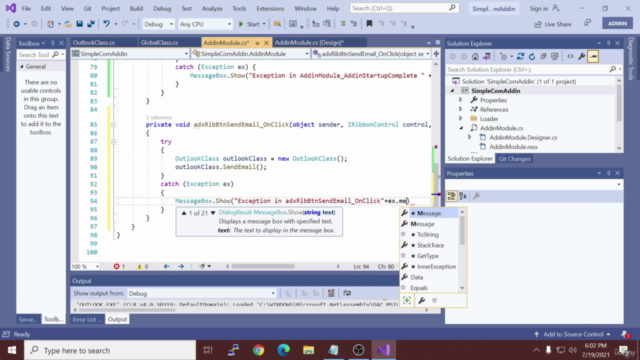Collapse General group in Toolbox
This screenshot has width=640, height=360.
click(22, 67)
